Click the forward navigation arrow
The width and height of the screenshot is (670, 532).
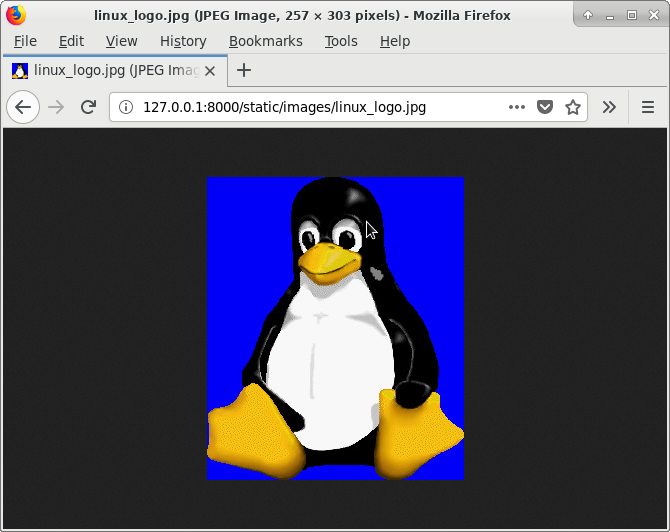pos(56,107)
